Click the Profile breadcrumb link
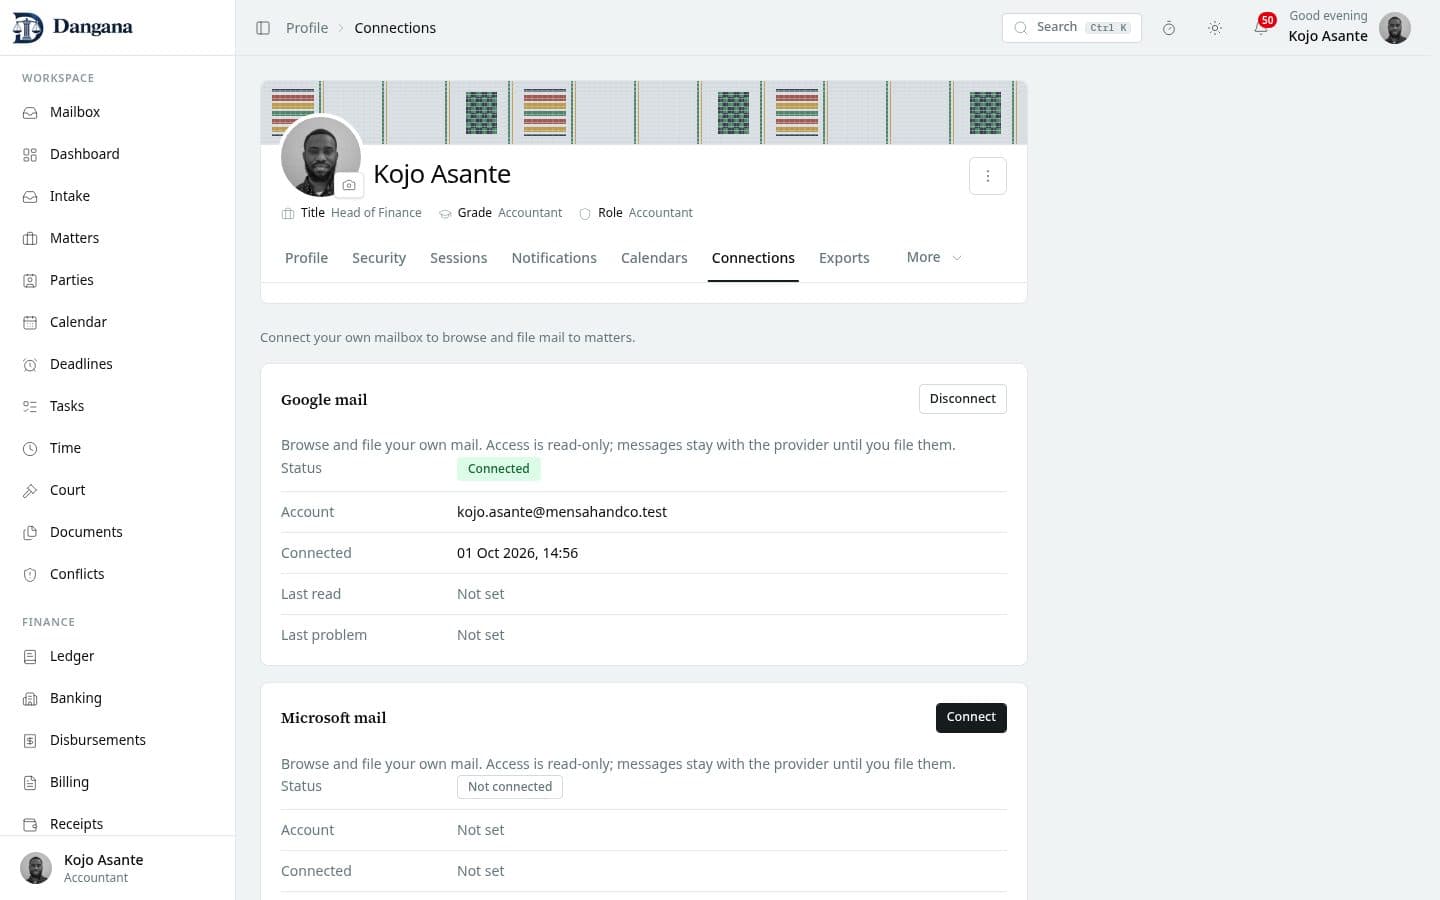 pos(307,28)
